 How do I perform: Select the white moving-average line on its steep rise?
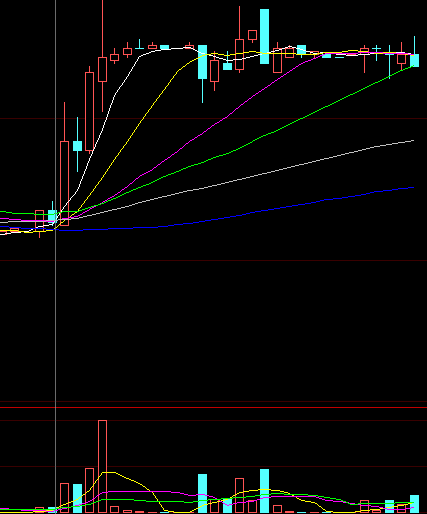[x=100, y=136]
